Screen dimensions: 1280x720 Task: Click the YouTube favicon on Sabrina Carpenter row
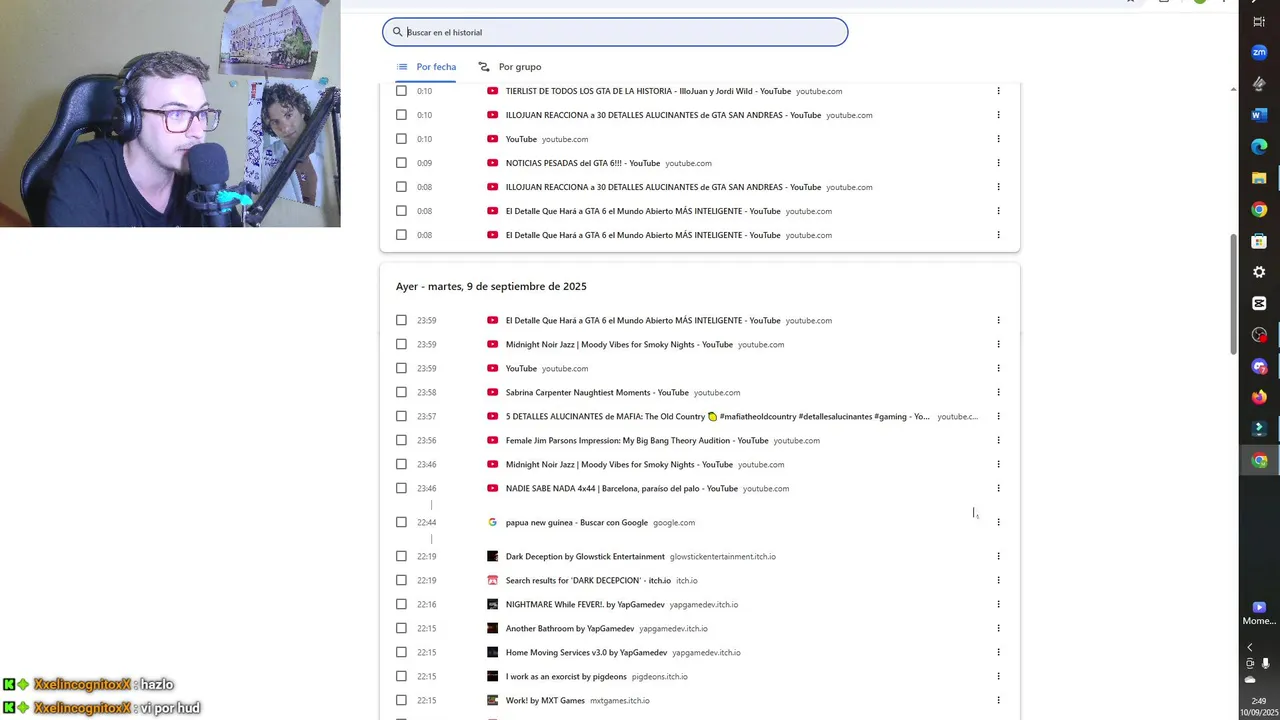[x=492, y=392]
